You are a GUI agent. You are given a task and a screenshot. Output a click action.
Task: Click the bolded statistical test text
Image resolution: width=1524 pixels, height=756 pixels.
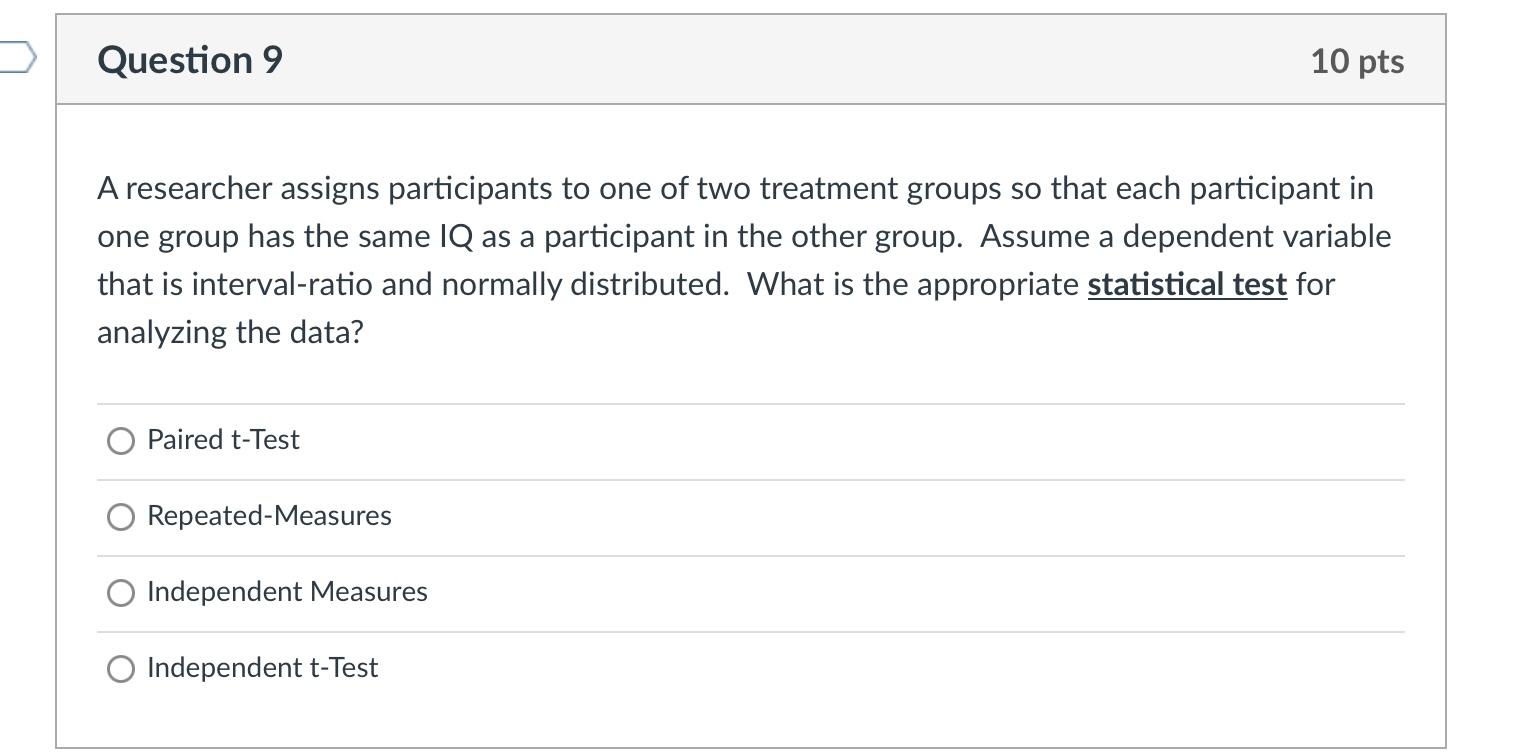[x=1186, y=284]
